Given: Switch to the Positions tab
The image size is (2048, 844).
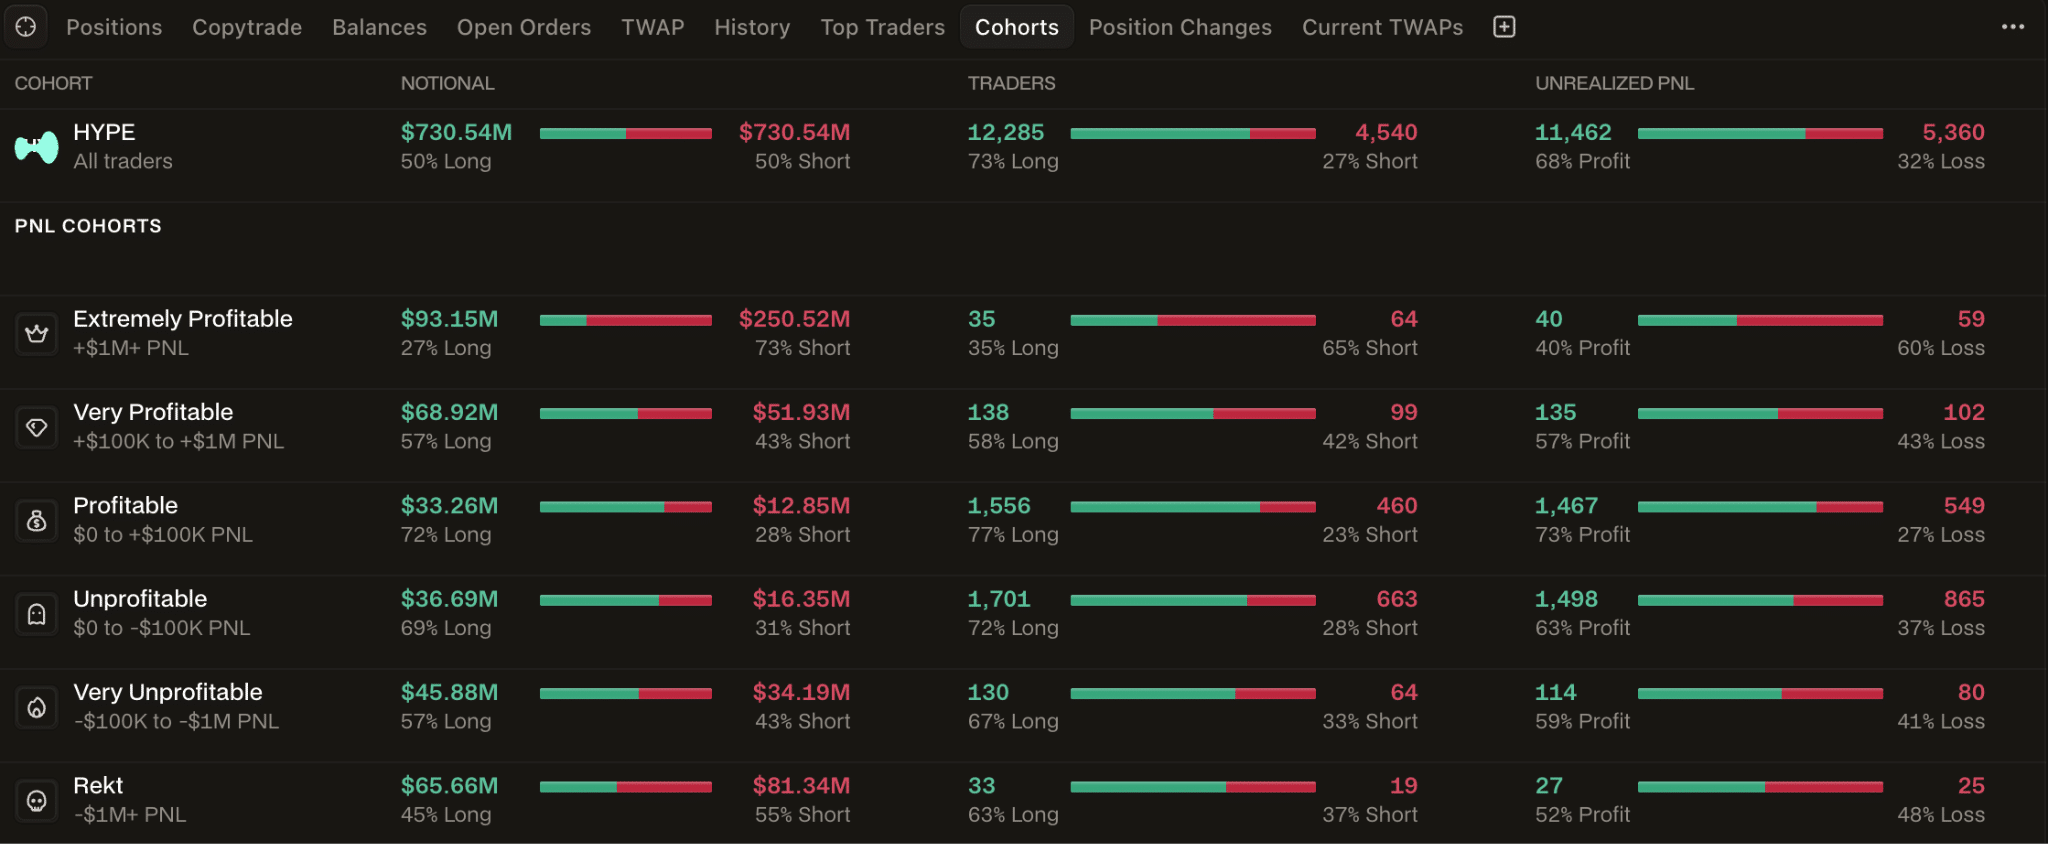Looking at the screenshot, I should pos(114,27).
